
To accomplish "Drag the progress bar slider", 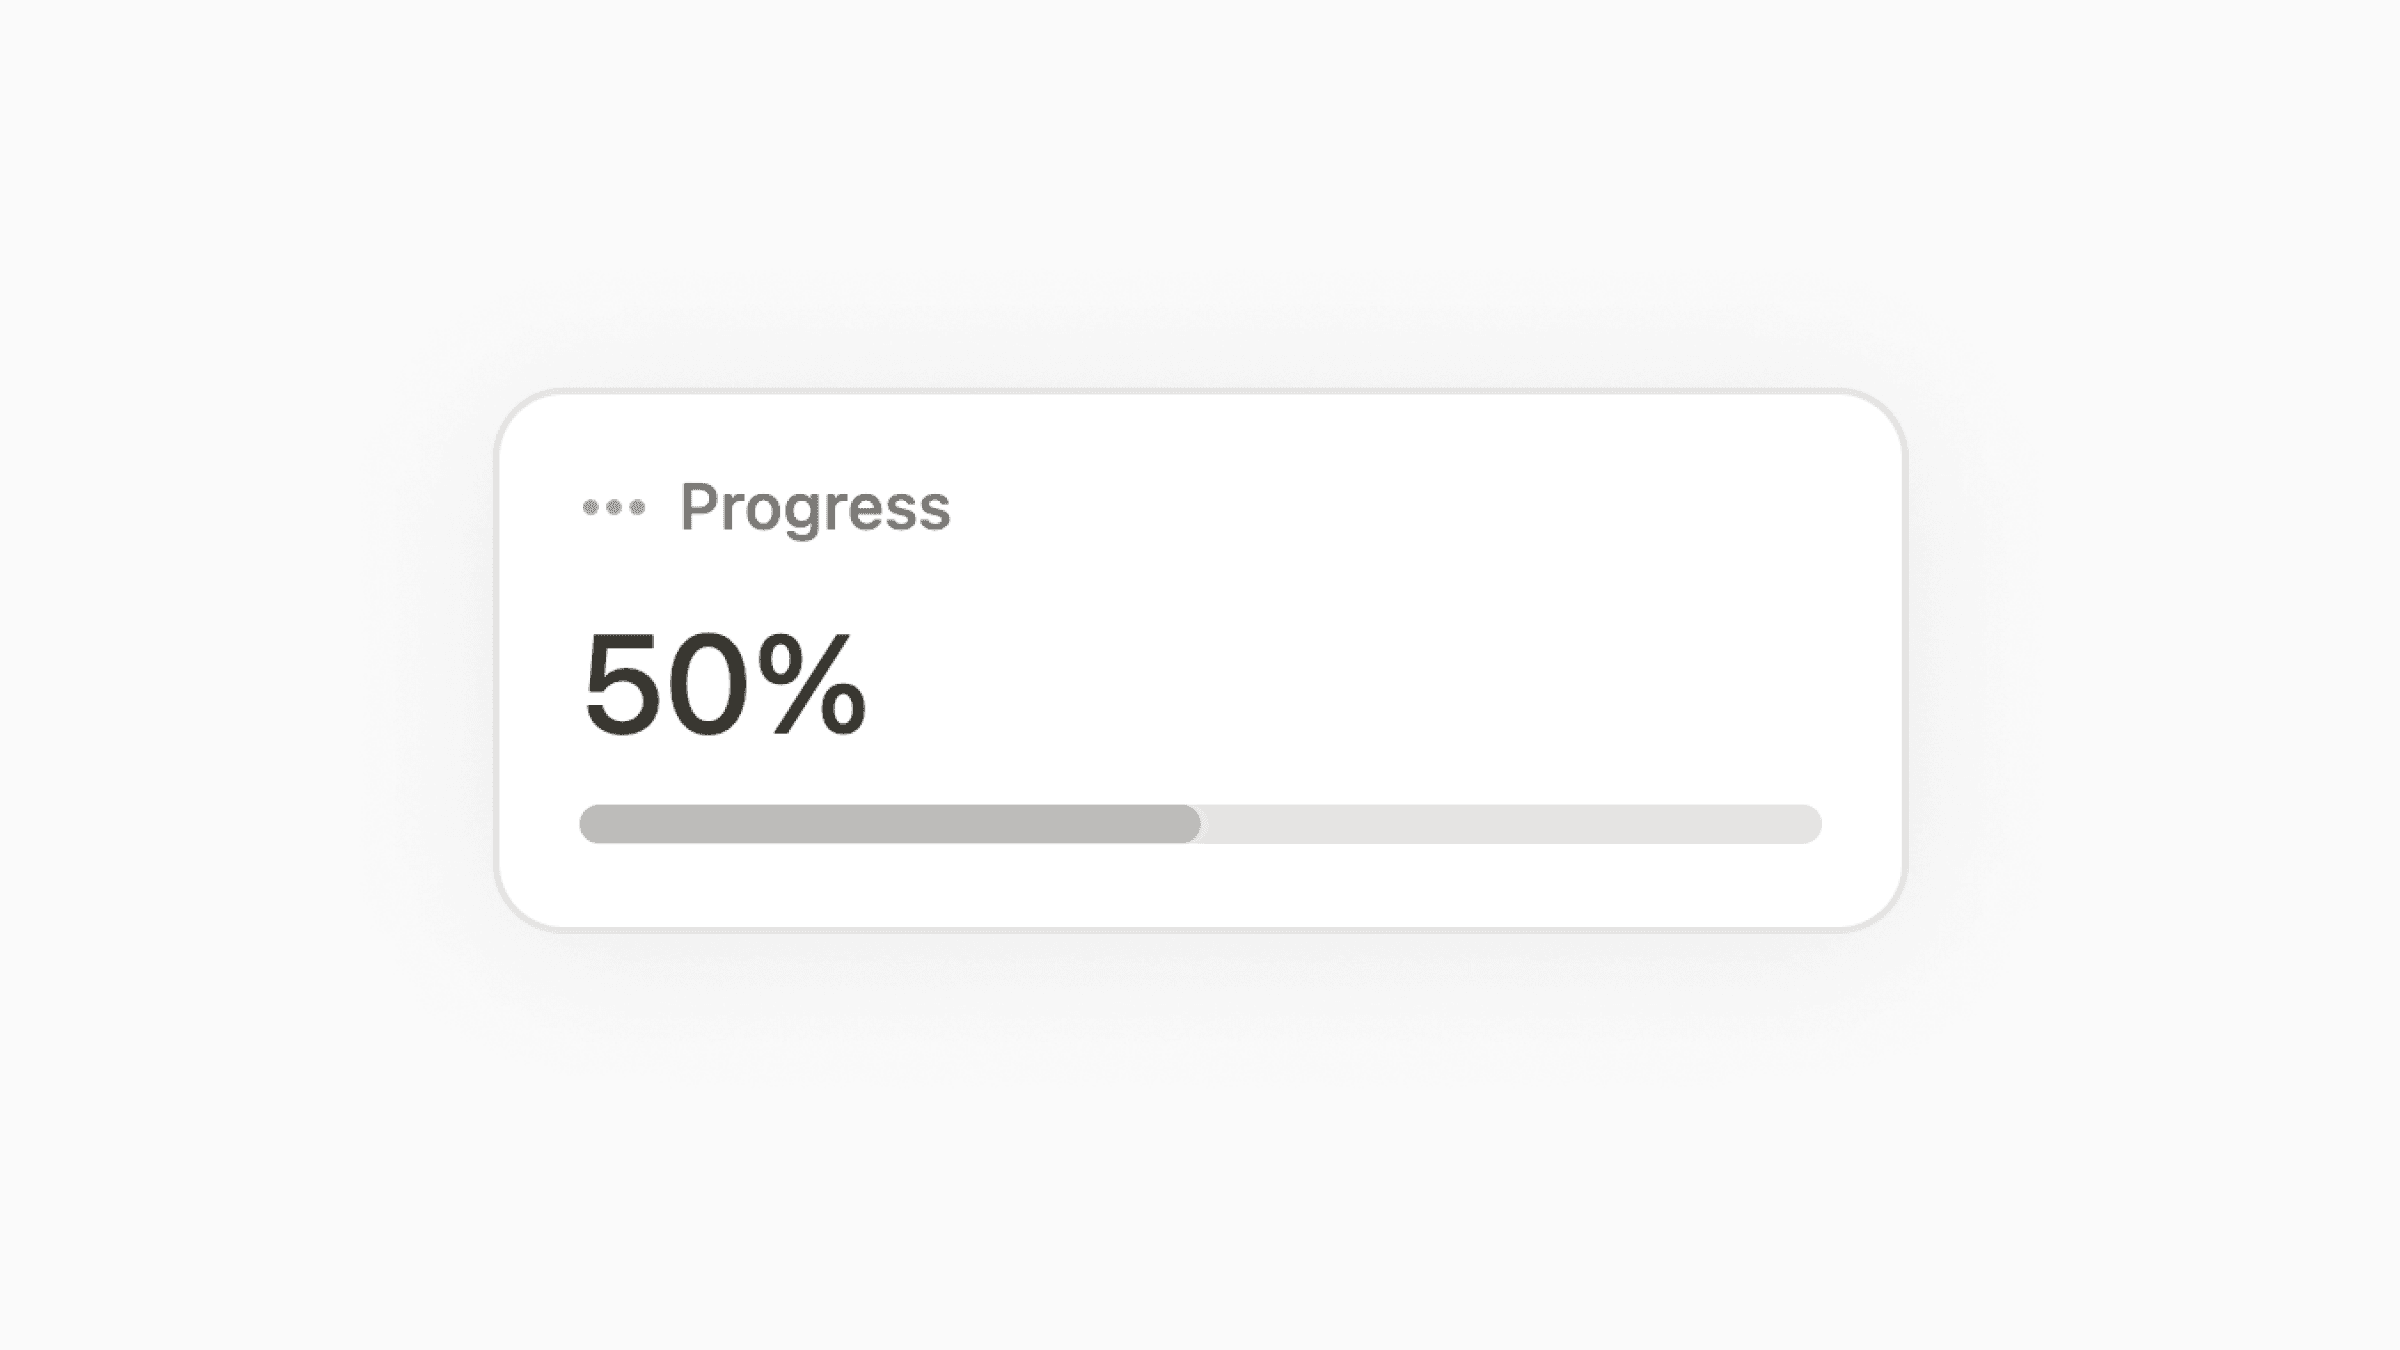I will pos(1198,824).
